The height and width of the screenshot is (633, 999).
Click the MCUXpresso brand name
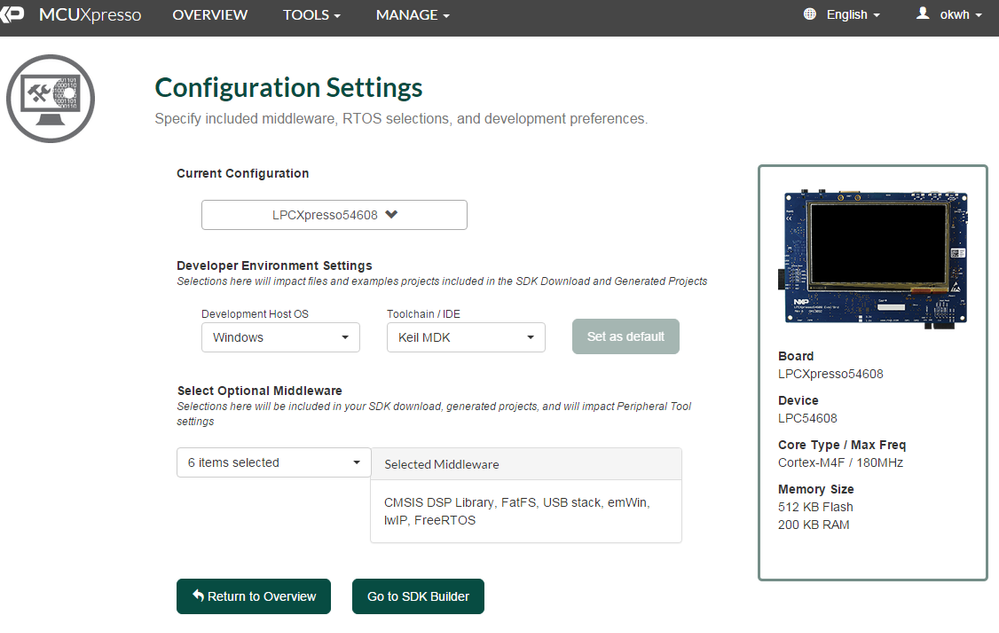coord(90,15)
